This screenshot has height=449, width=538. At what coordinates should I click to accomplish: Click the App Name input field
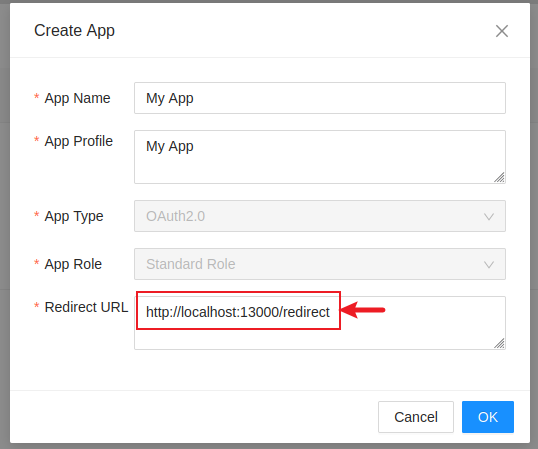pyautogui.click(x=320, y=98)
